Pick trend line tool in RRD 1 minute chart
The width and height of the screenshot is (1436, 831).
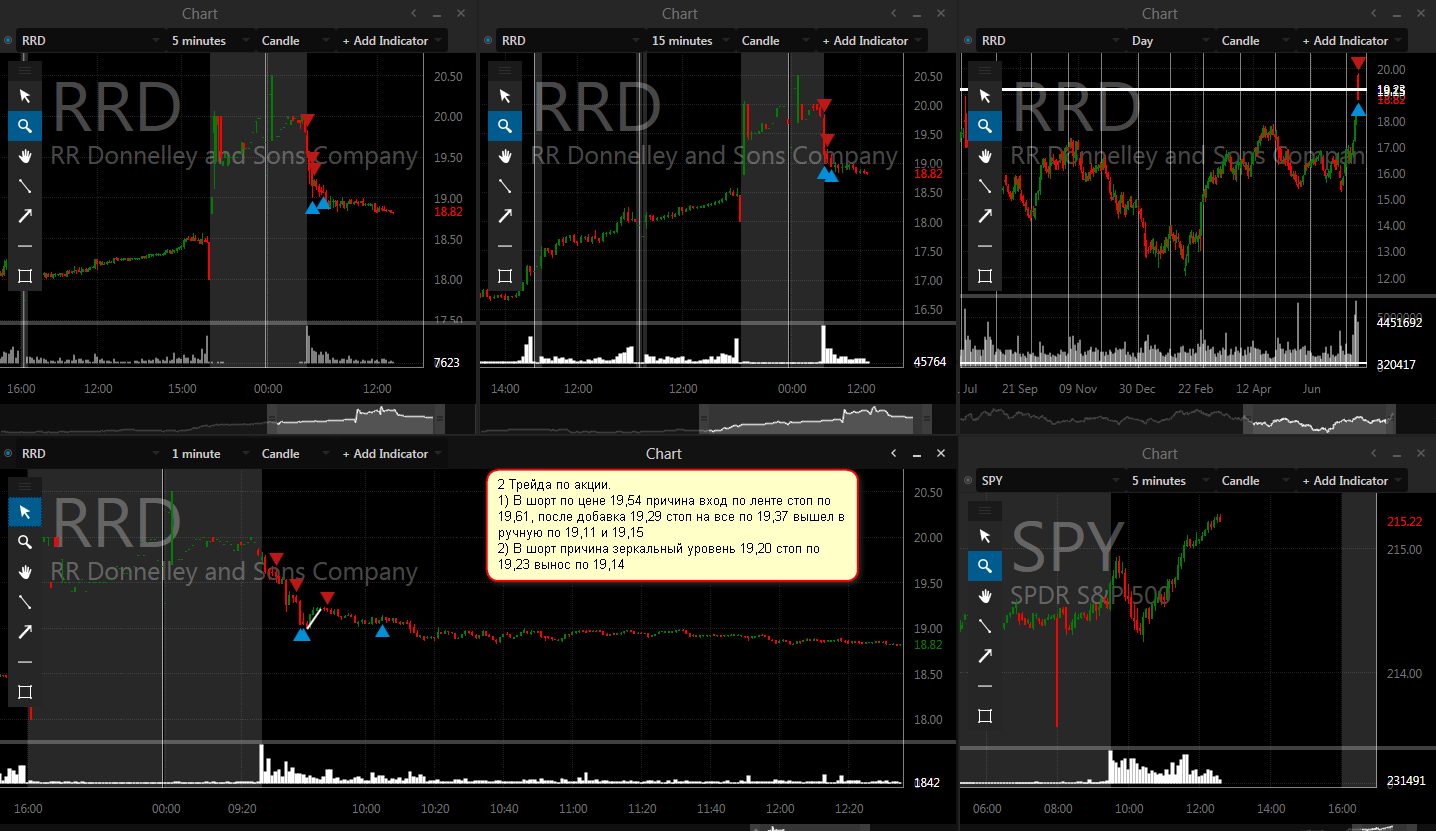pos(25,602)
